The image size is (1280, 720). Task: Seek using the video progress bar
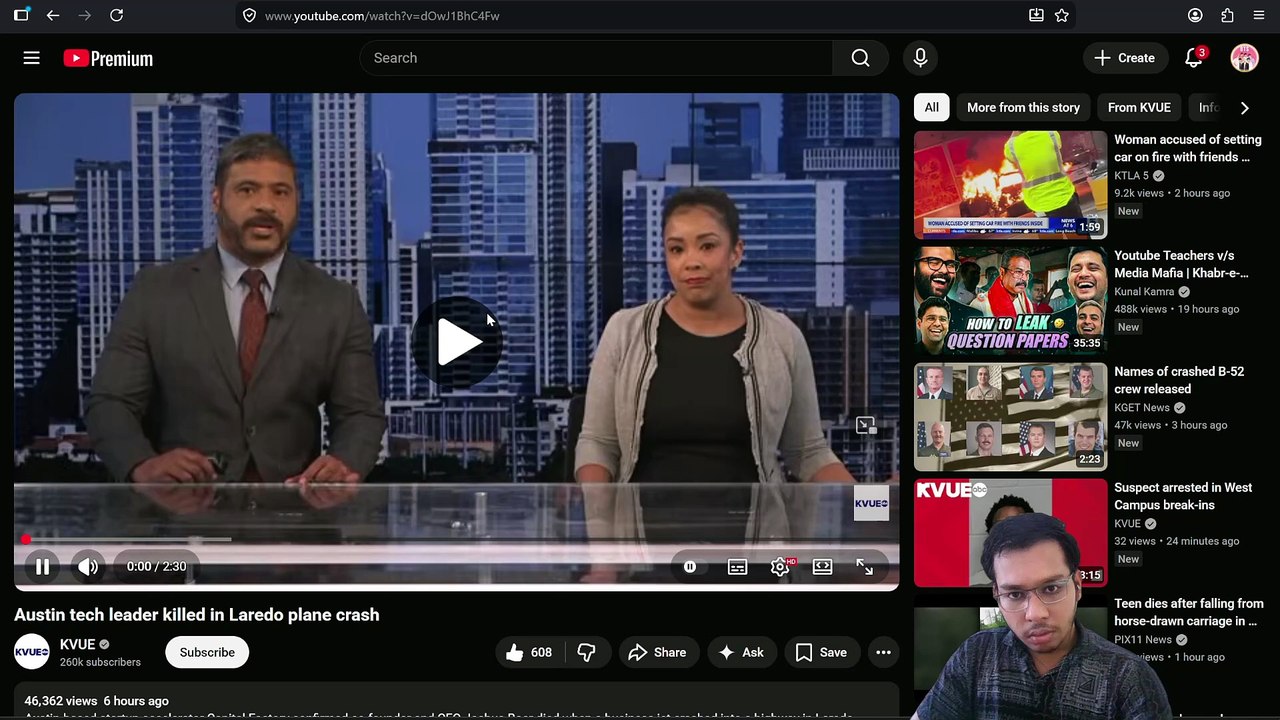[457, 540]
